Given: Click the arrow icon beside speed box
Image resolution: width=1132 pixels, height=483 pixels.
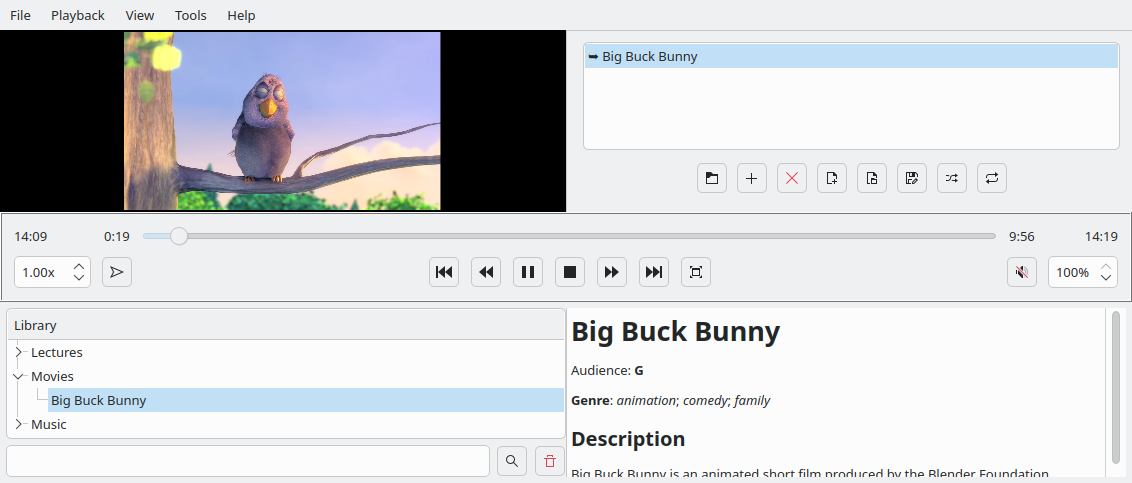Looking at the screenshot, I should click(117, 272).
